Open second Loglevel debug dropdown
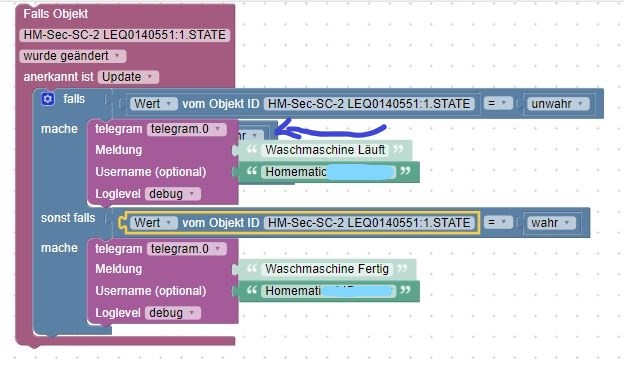The image size is (624, 366). pos(172,313)
